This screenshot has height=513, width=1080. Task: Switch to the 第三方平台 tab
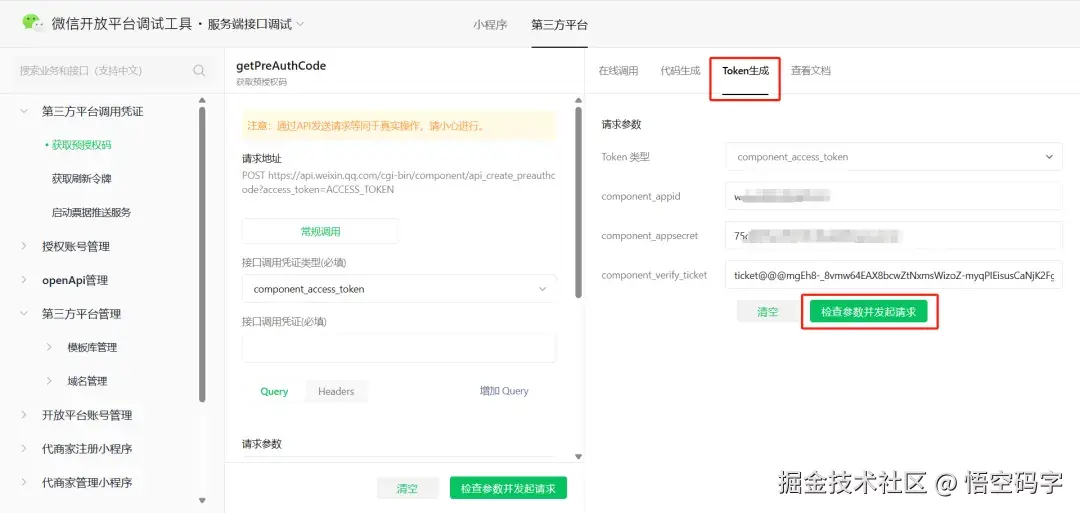[x=559, y=24]
